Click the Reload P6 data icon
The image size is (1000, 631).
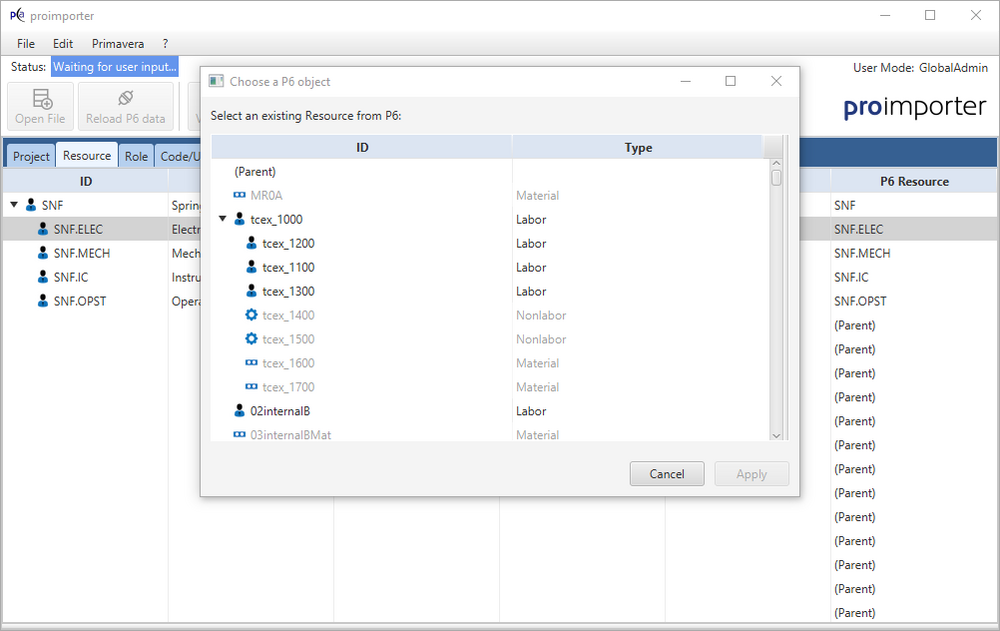click(125, 99)
